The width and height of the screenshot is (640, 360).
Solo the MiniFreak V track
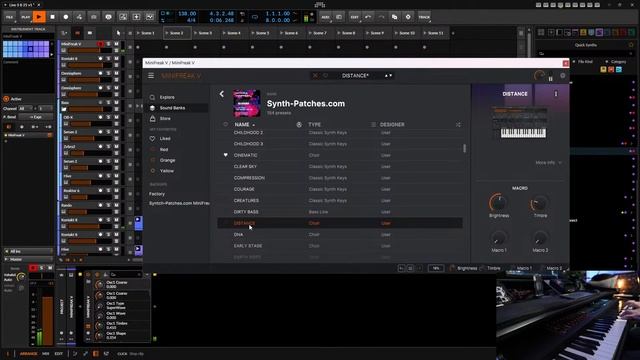coord(109,44)
